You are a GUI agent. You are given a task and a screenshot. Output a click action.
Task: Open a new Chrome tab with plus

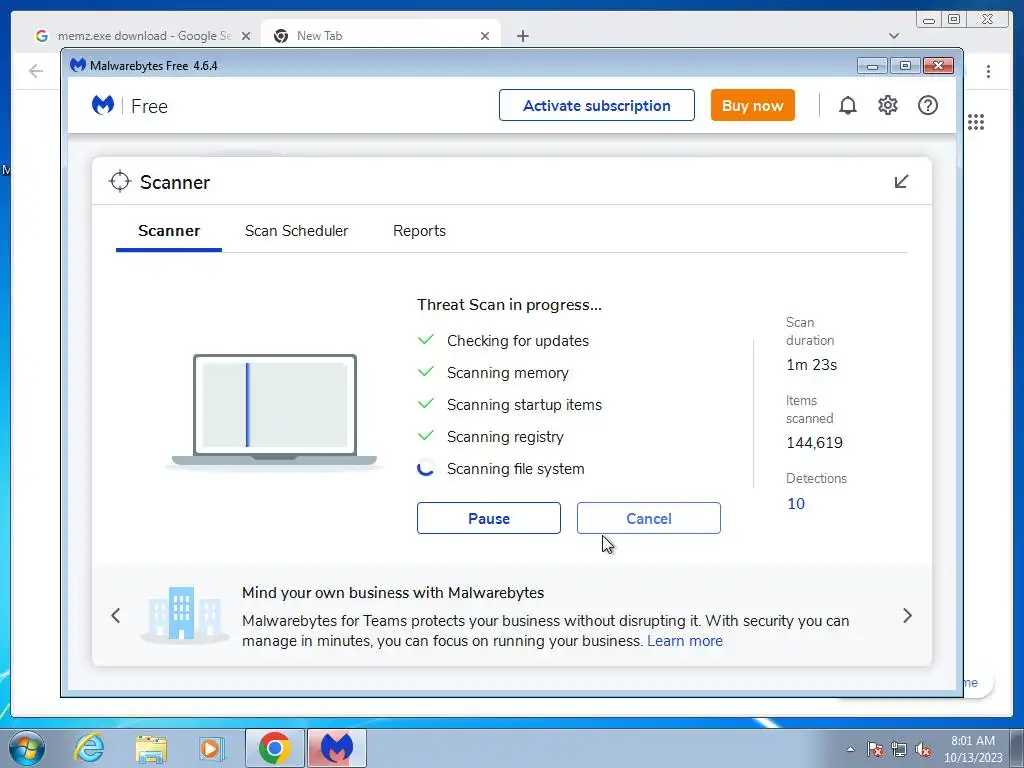point(522,36)
